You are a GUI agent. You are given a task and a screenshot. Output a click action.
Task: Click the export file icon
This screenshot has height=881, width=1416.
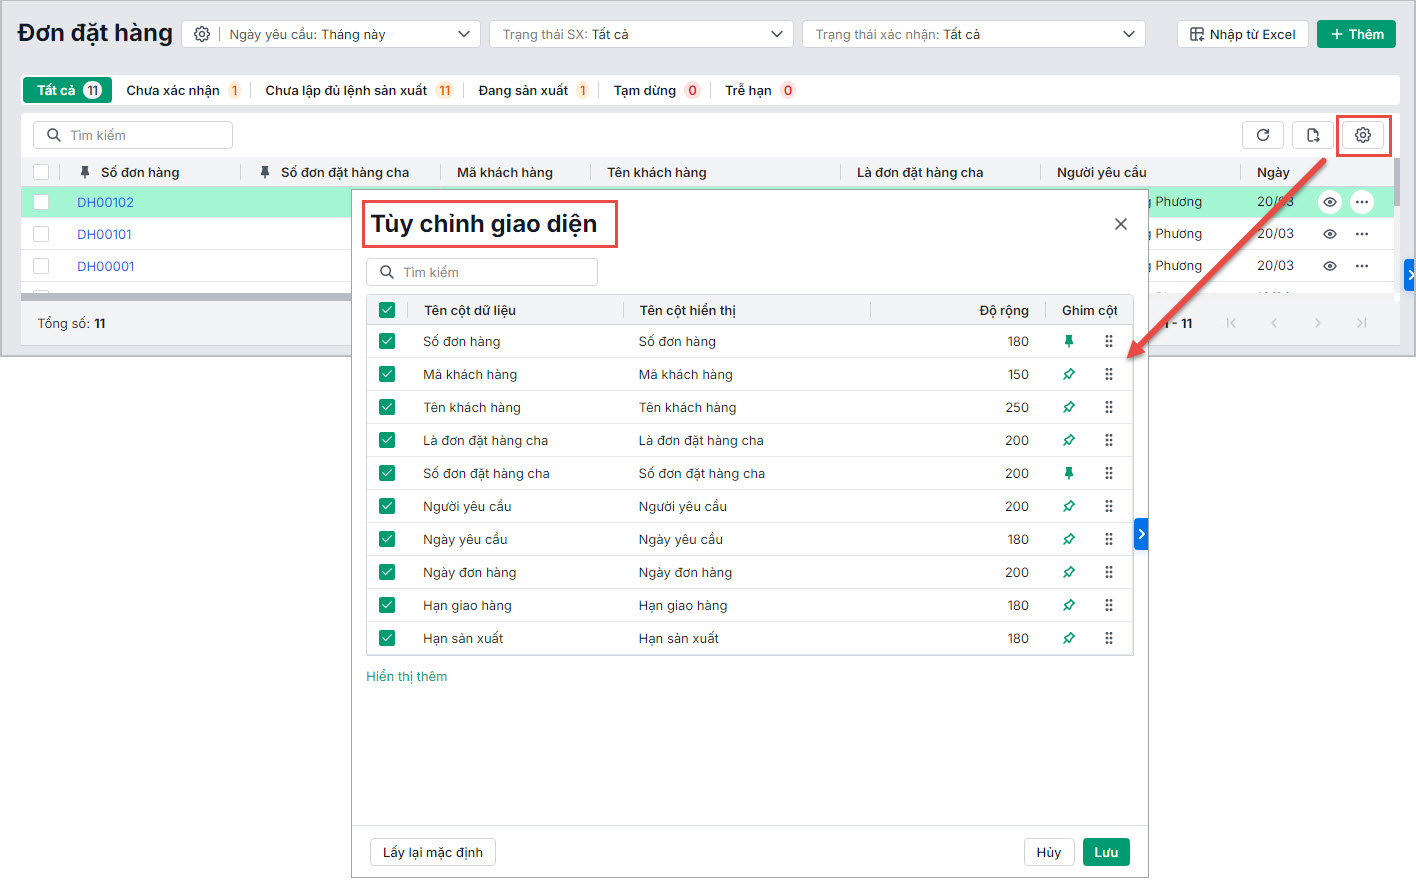[x=1312, y=135]
